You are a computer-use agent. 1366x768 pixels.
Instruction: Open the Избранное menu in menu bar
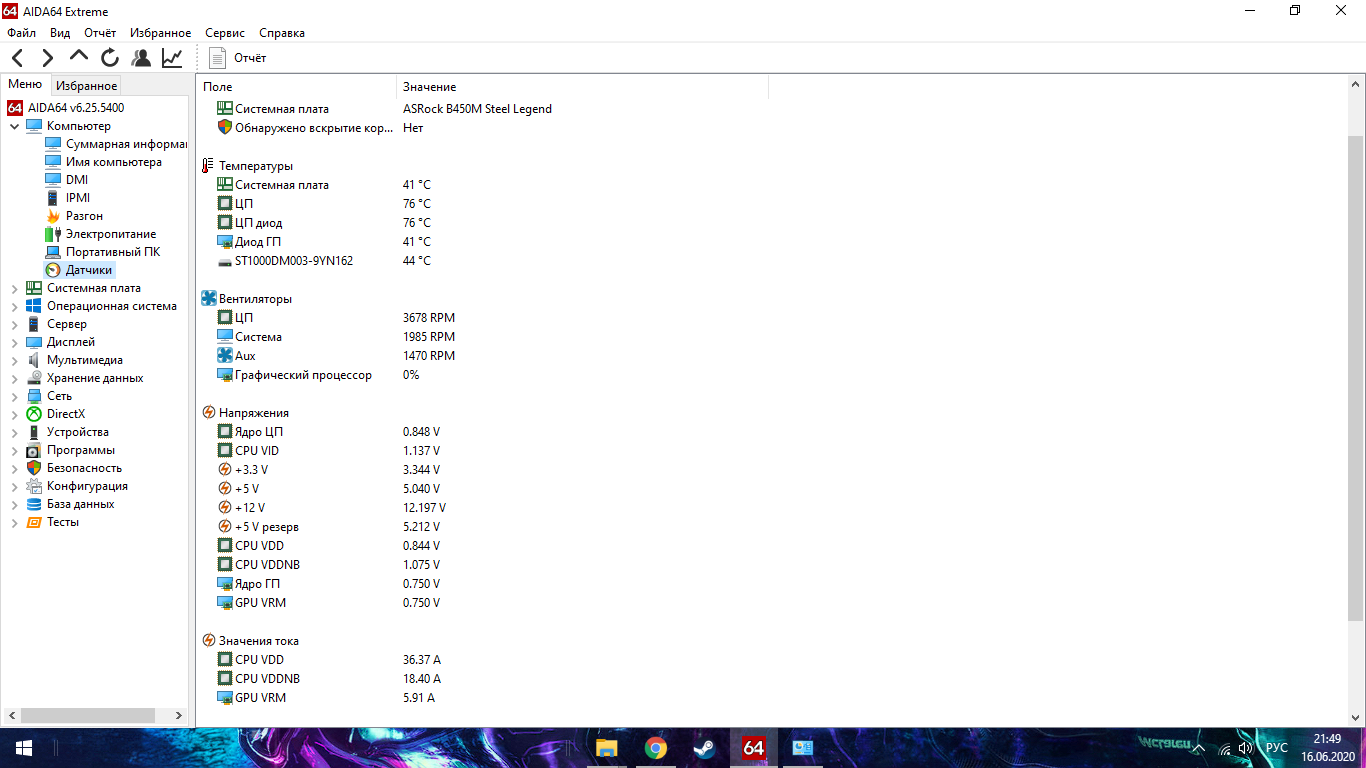click(160, 33)
